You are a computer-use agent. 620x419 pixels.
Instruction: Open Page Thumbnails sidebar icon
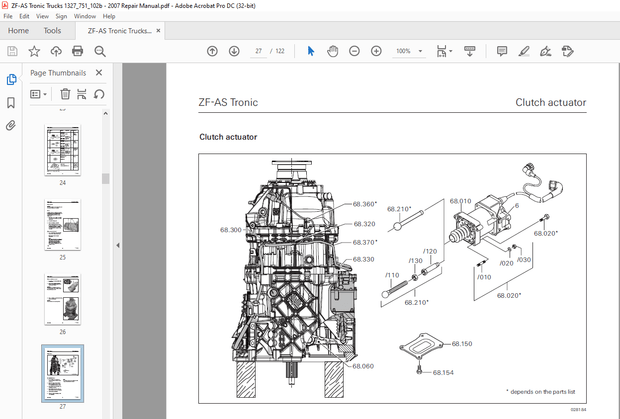point(11,79)
